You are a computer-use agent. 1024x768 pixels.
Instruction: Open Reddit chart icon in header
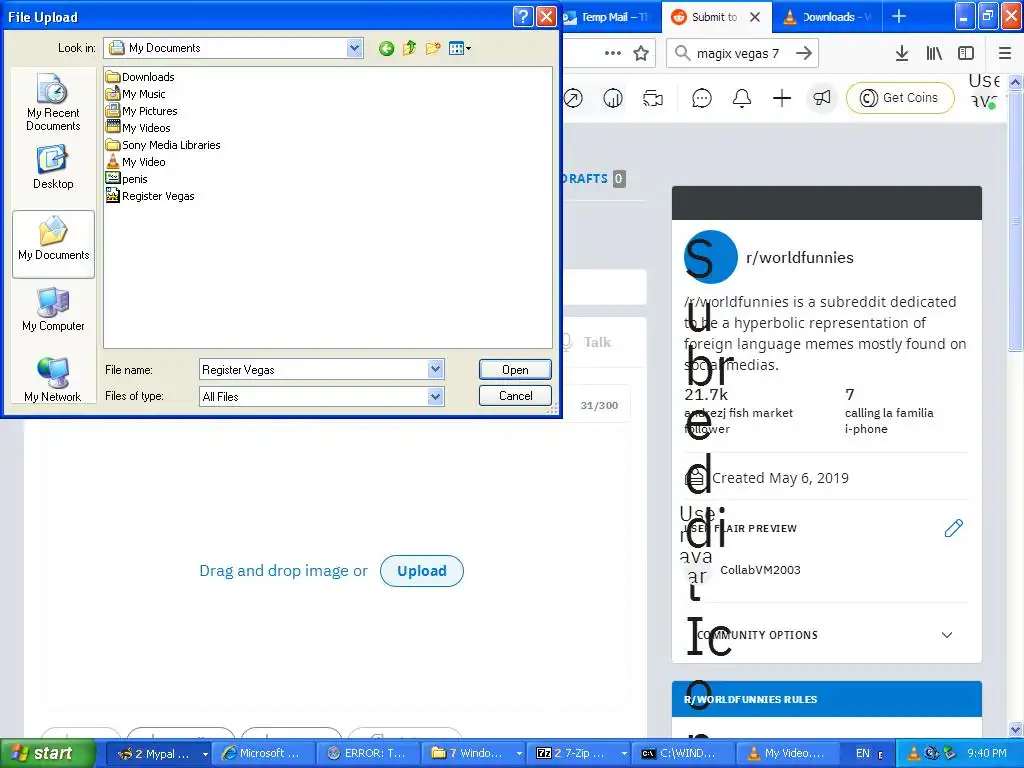click(x=613, y=98)
